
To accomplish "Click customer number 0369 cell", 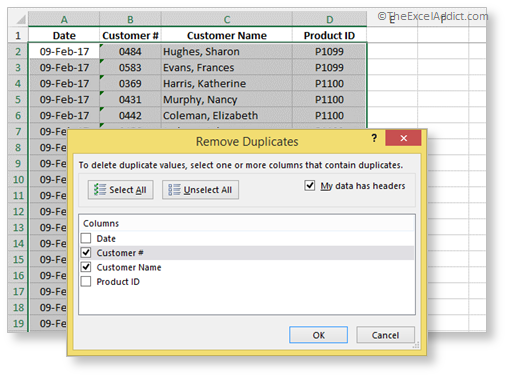I will coord(130,83).
